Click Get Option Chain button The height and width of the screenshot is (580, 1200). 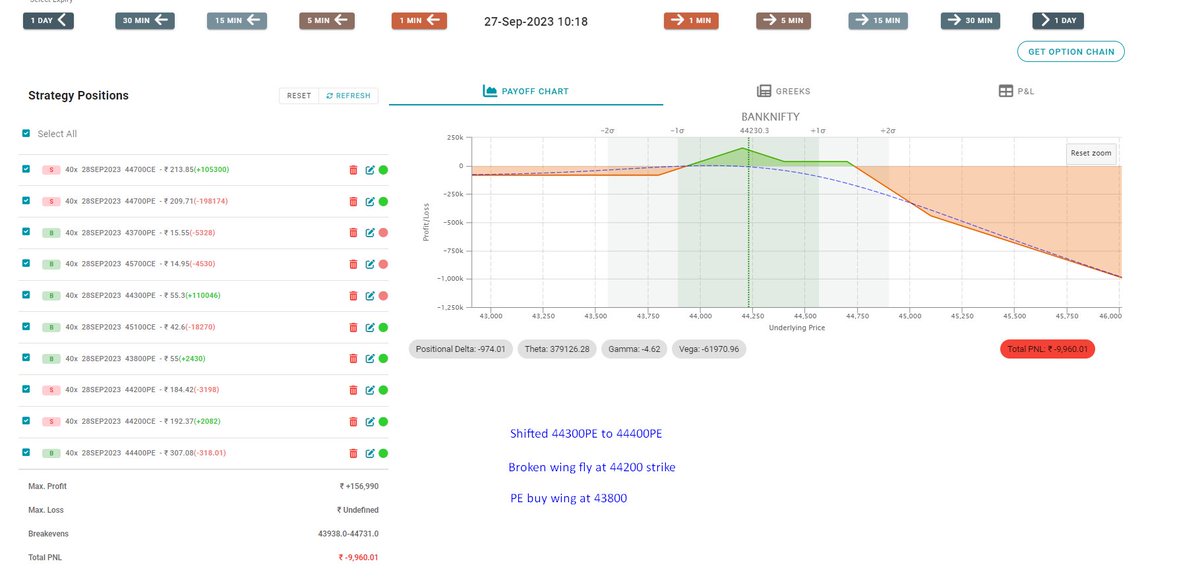[x=1071, y=51]
